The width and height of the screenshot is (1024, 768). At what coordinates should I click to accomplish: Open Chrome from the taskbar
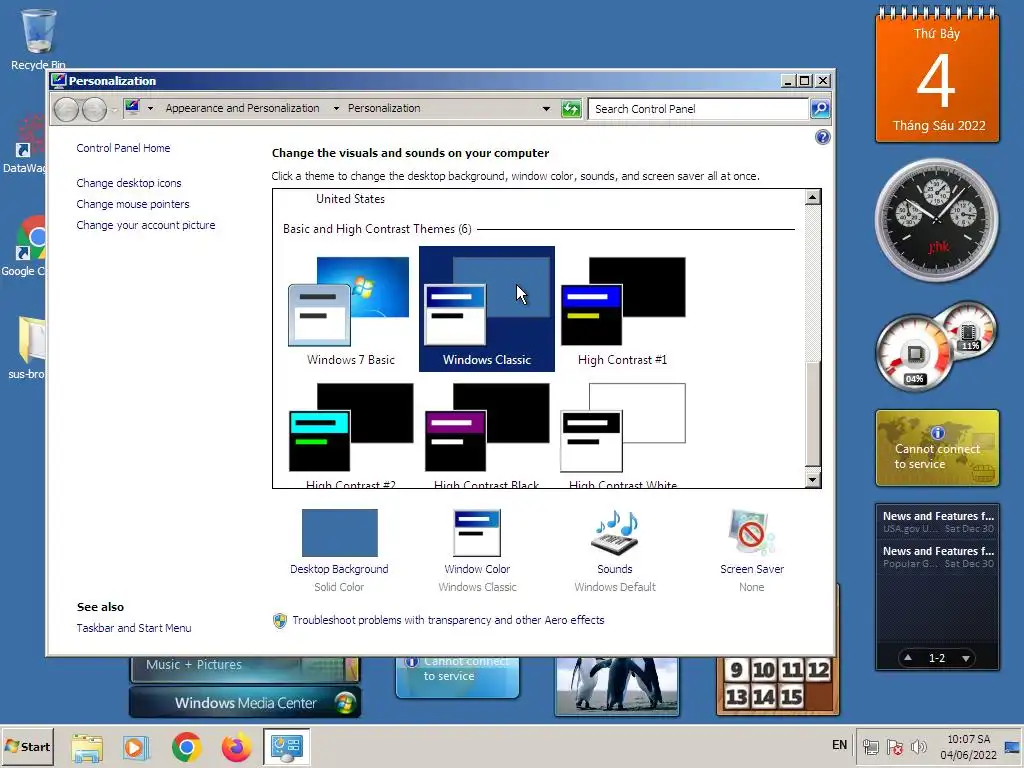coord(187,747)
